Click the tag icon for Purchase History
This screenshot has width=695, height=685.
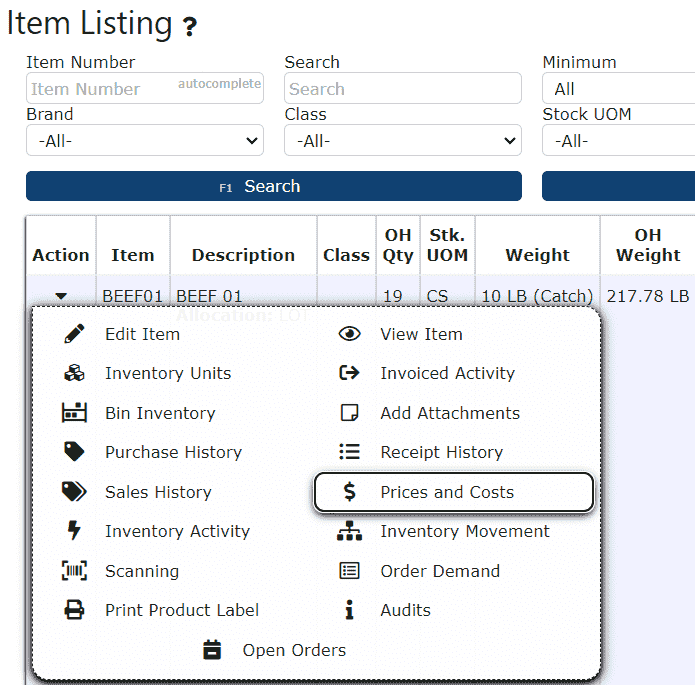click(74, 452)
